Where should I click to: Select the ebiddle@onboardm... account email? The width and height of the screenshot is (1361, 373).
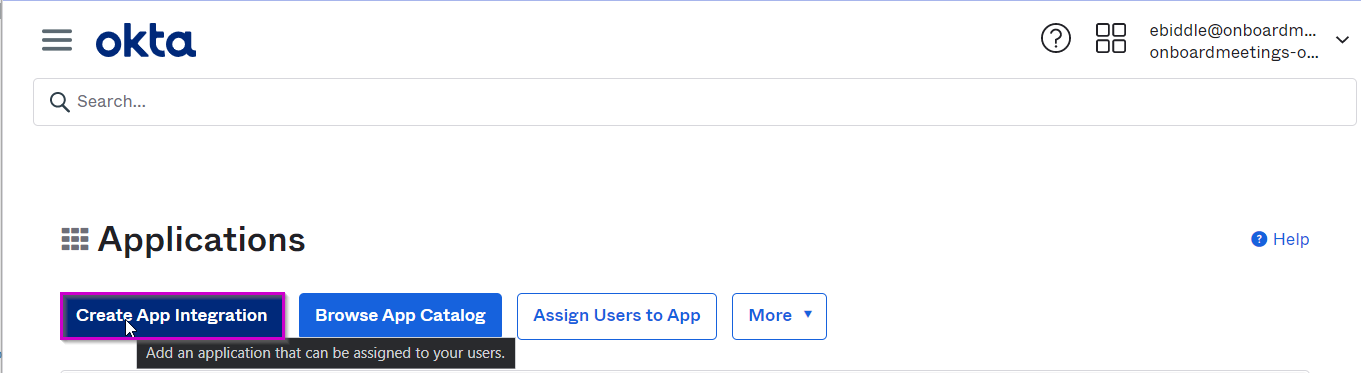tap(1233, 31)
